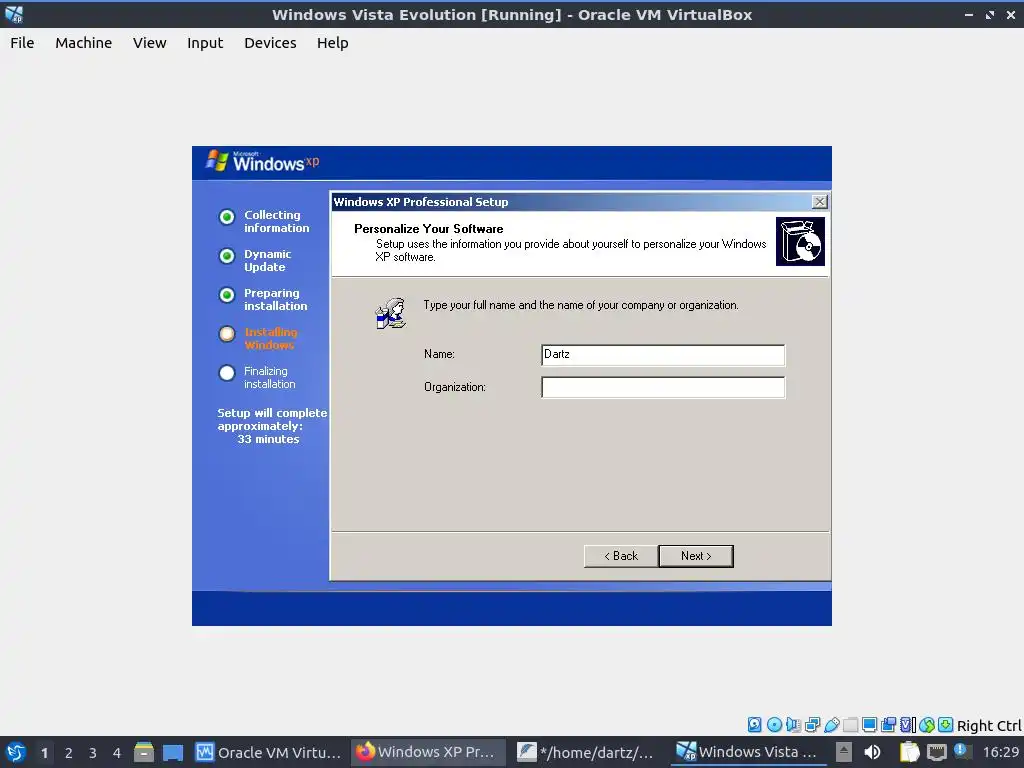Click the optical disc indicator icon
The height and width of the screenshot is (768, 1024).
tap(774, 724)
